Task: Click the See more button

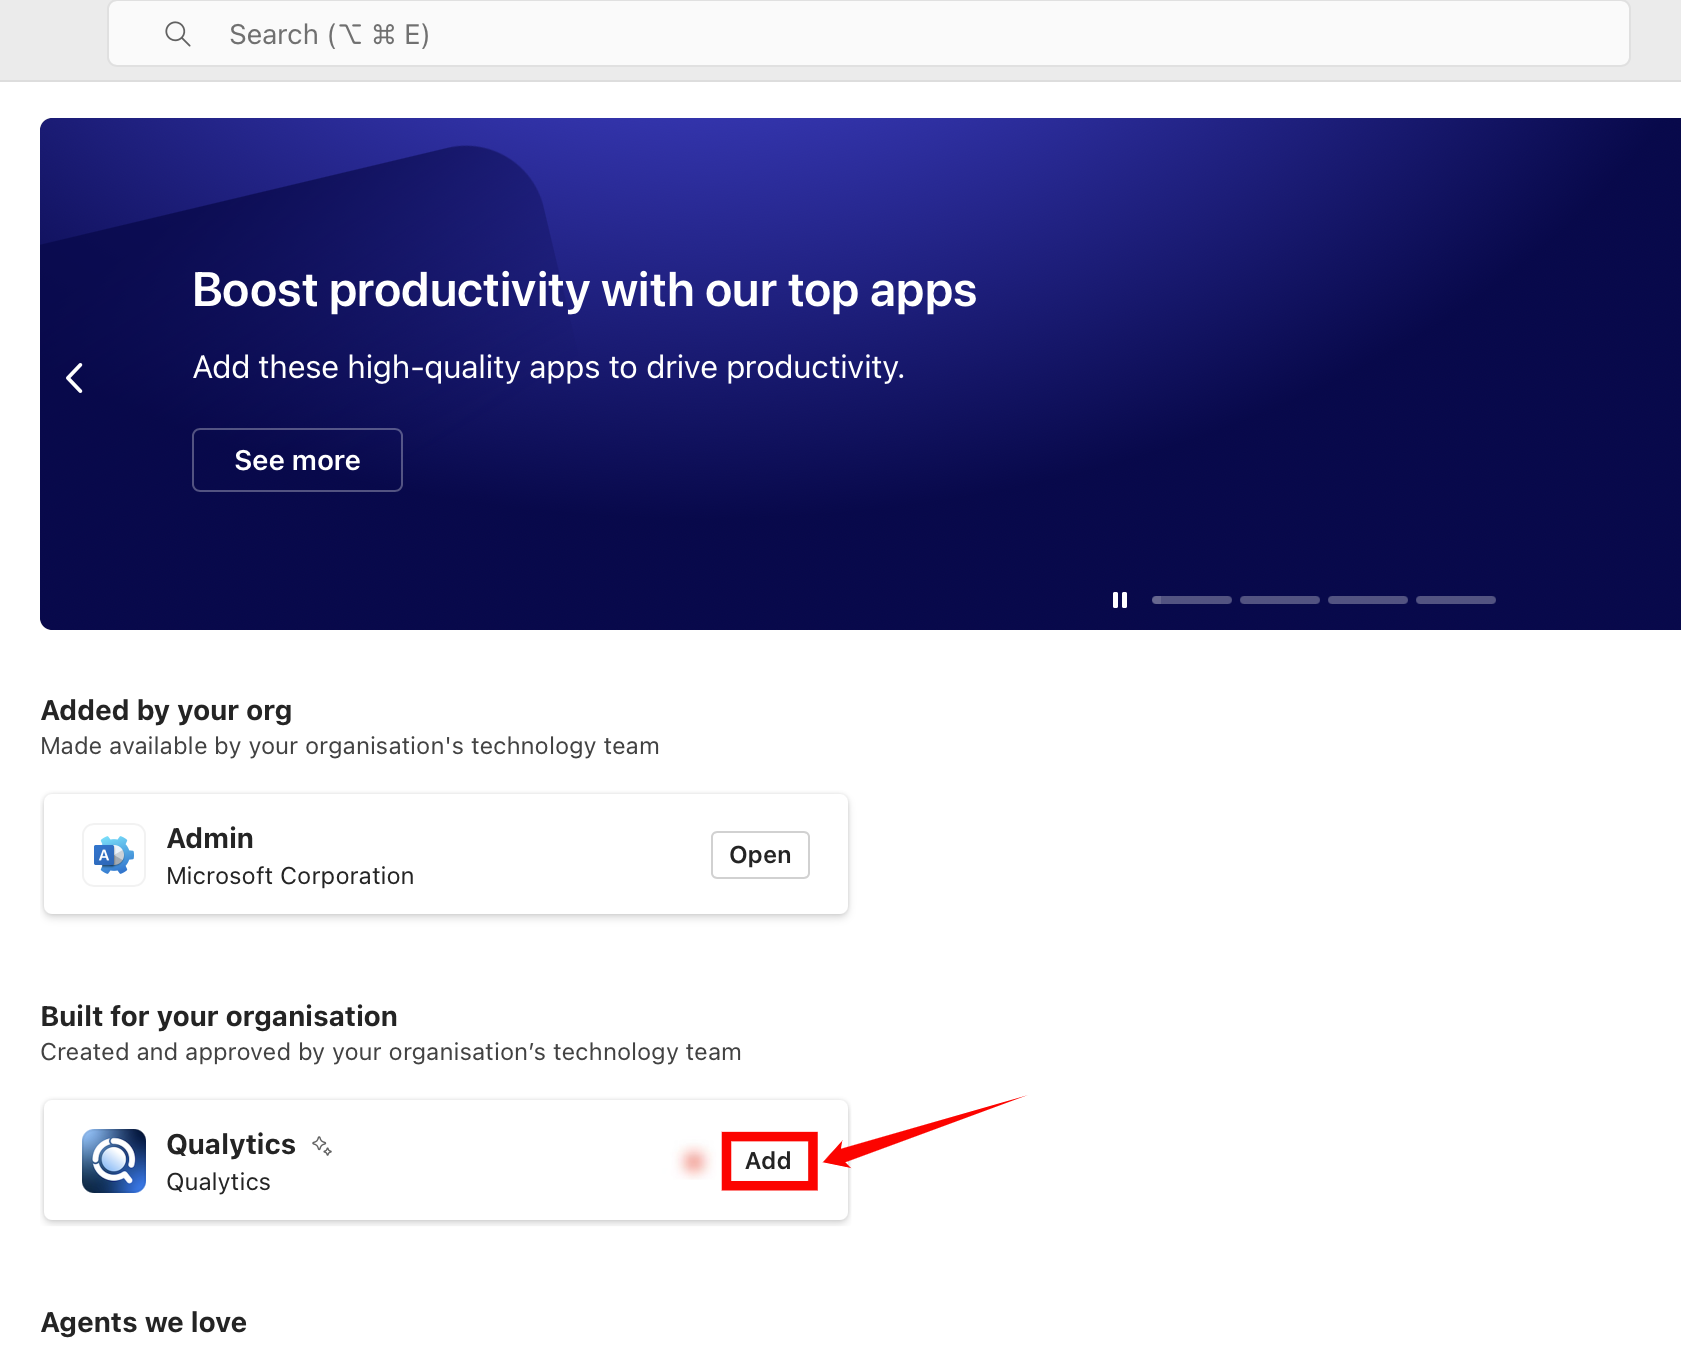Action: pos(297,460)
